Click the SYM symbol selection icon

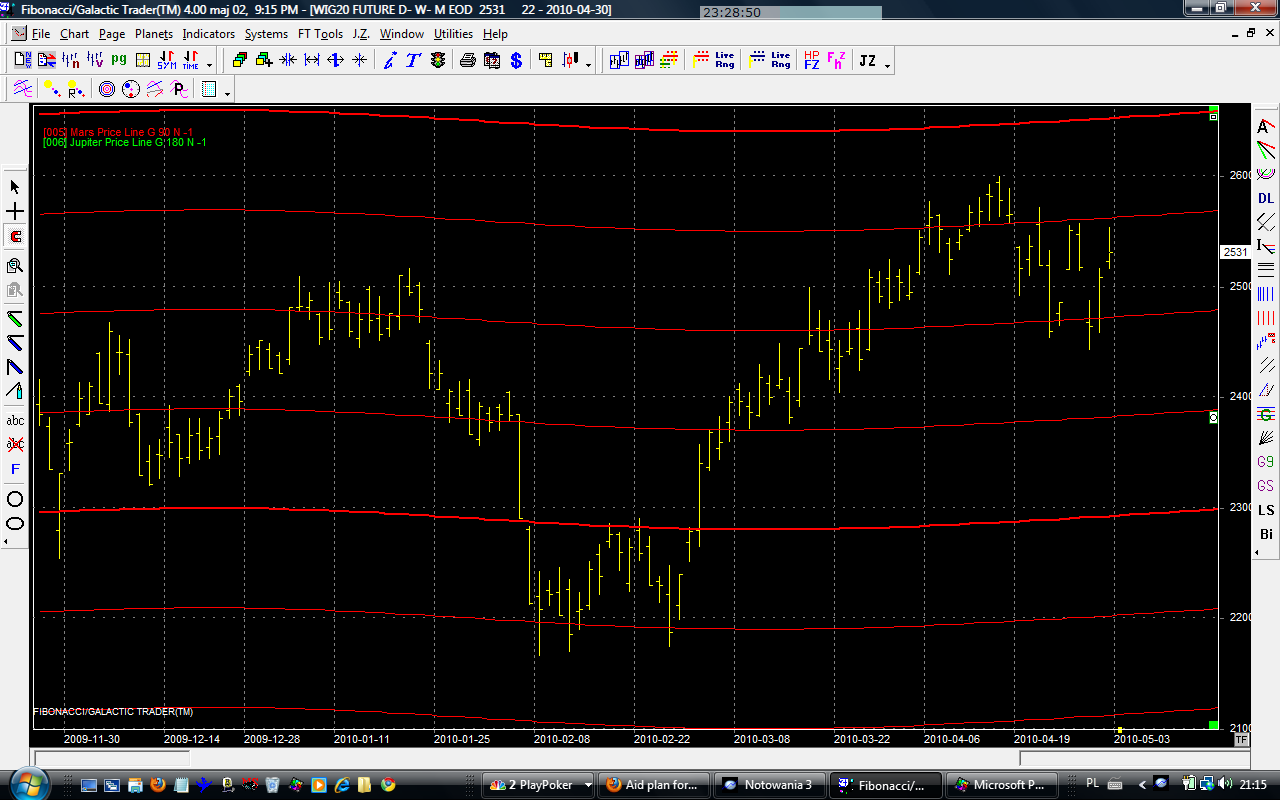(x=166, y=61)
